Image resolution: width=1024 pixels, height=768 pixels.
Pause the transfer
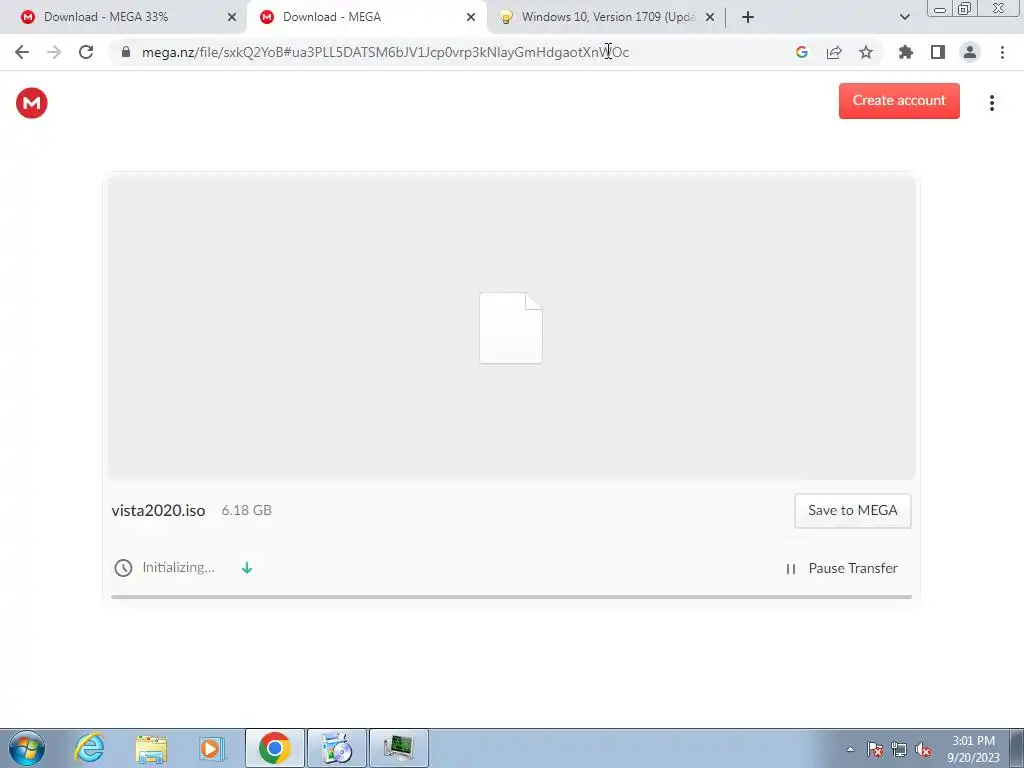(841, 568)
